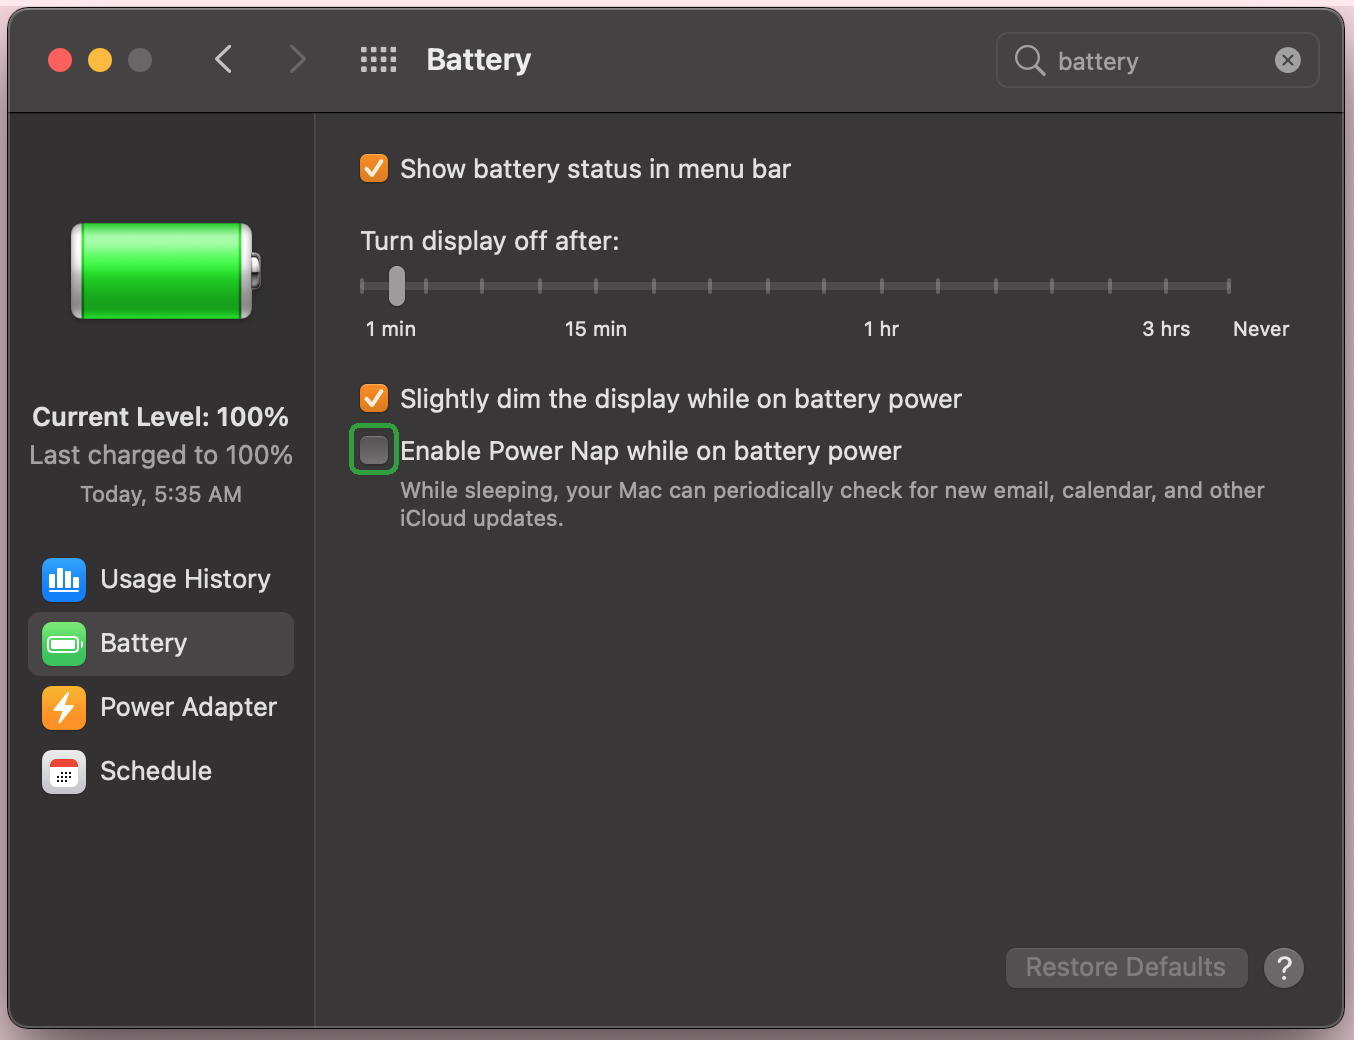This screenshot has height=1040, width=1354.
Task: Go back with the left chevron
Action: coord(224,60)
